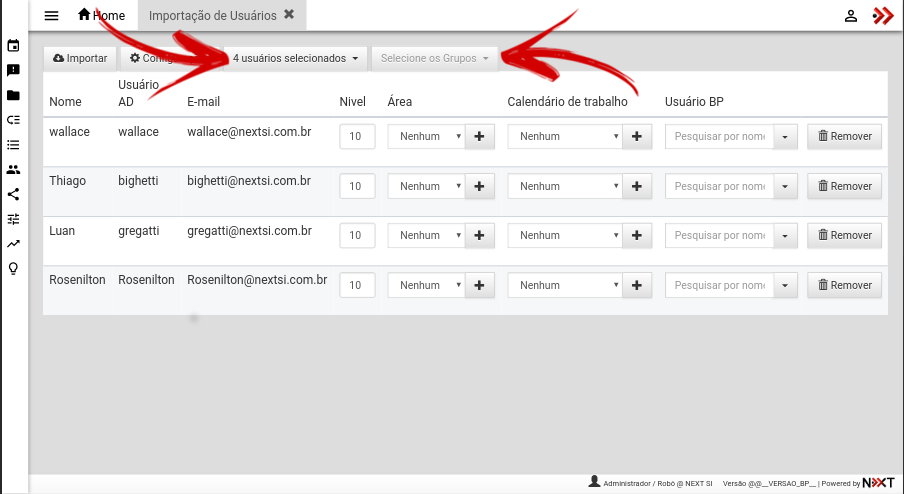This screenshot has width=904, height=494.
Task: Switch to the Home tab
Action: pyautogui.click(x=102, y=16)
